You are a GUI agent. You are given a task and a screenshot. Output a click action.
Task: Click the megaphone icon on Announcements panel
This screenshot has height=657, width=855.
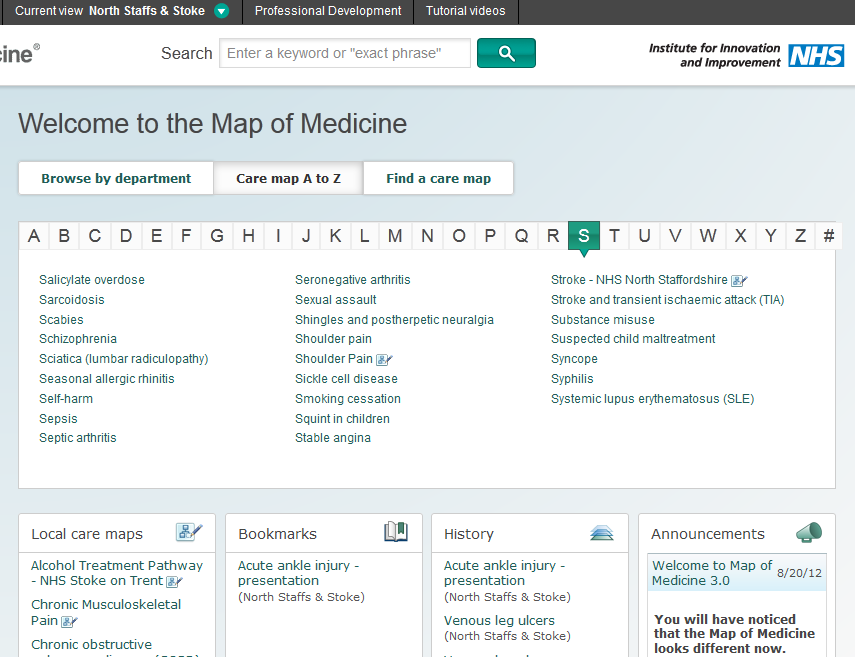809,533
